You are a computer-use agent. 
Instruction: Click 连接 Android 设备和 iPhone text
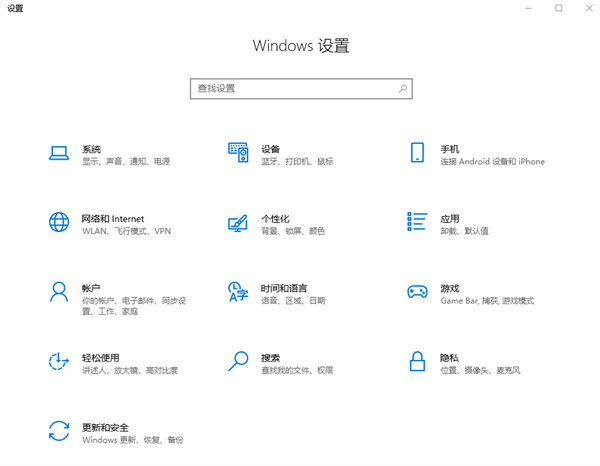pyautogui.click(x=492, y=161)
